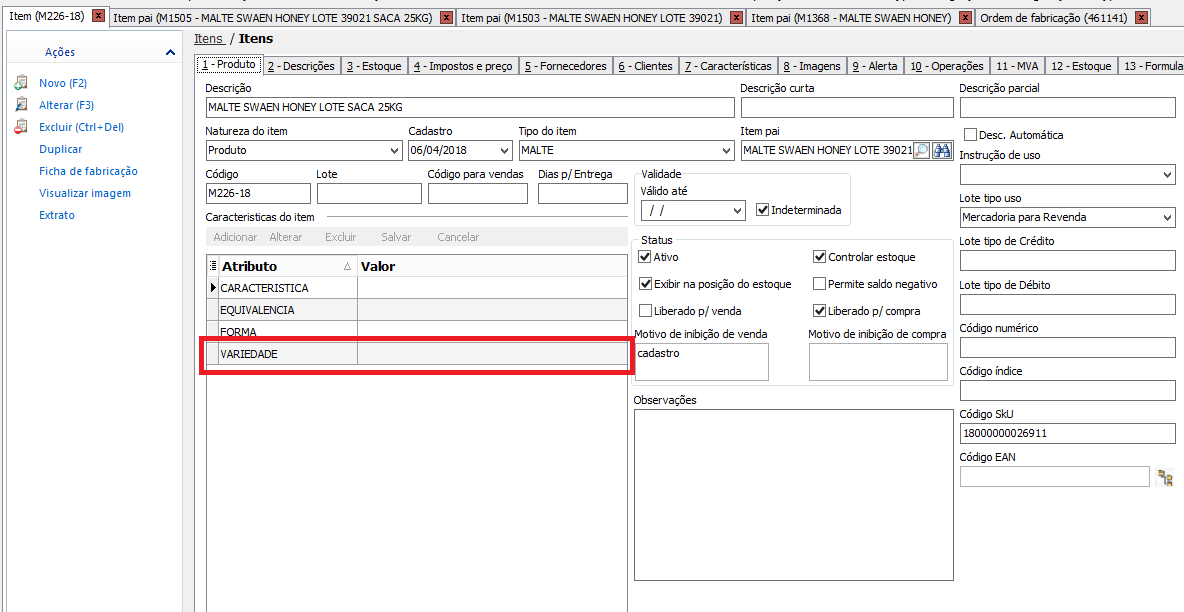Viewport: 1184px width, 612px height.
Task: Open the Cadastro date dropdown
Action: click(x=504, y=150)
